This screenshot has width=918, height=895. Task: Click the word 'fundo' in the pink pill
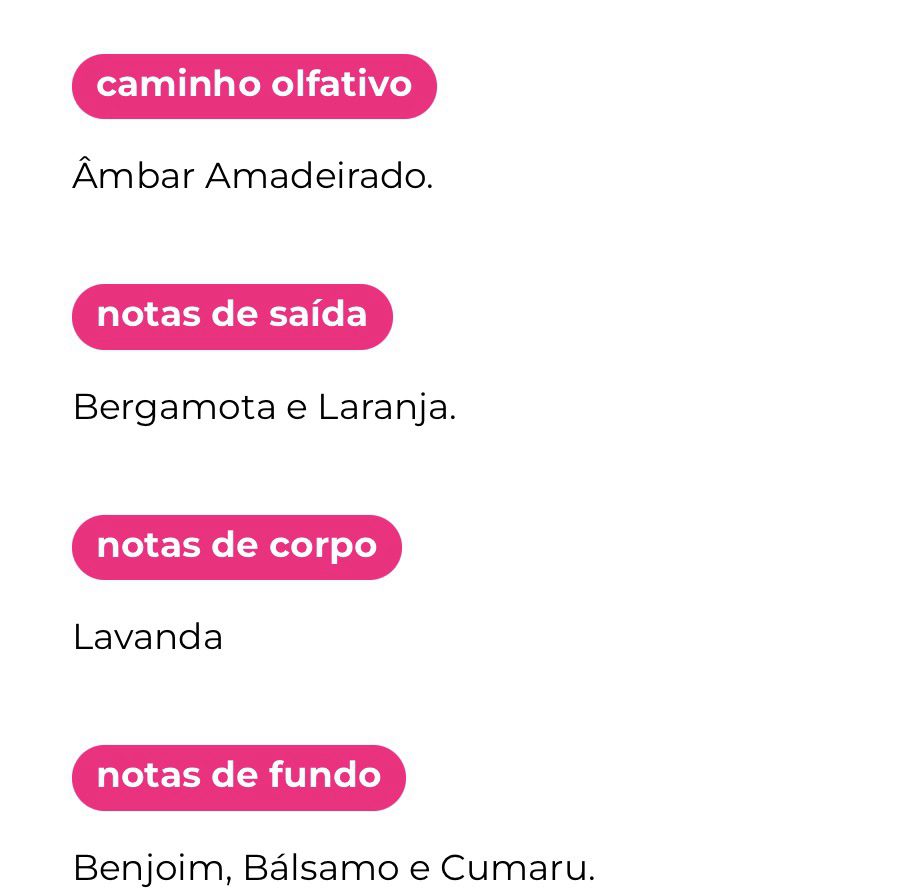329,777
